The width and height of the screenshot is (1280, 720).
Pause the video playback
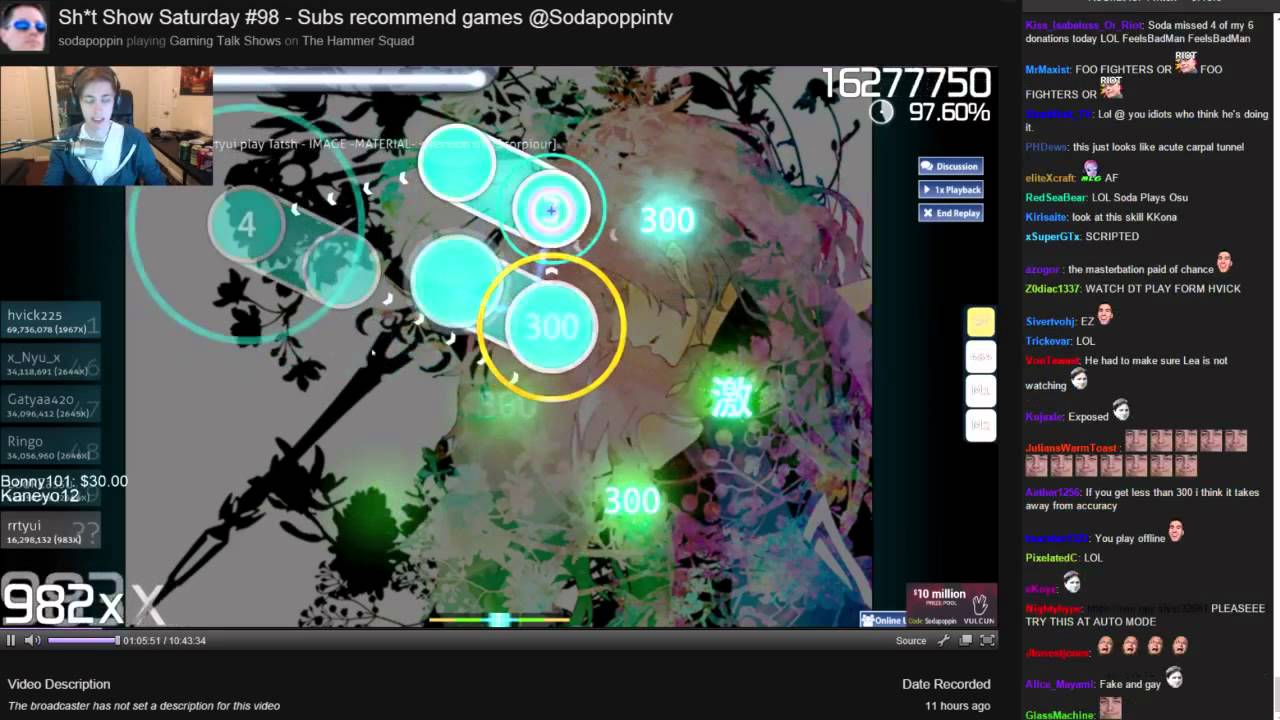[11, 641]
